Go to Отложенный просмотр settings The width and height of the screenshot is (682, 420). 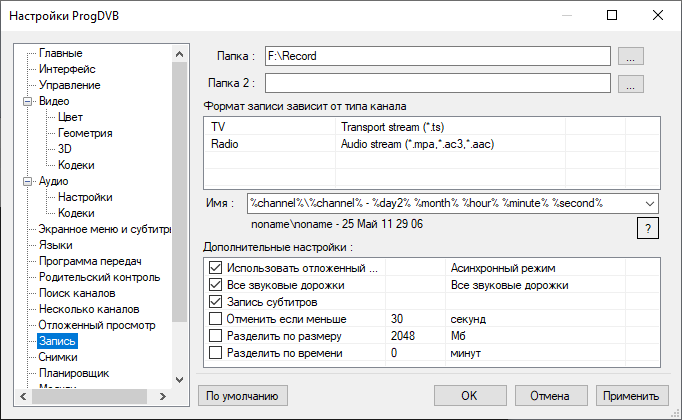coord(96,325)
